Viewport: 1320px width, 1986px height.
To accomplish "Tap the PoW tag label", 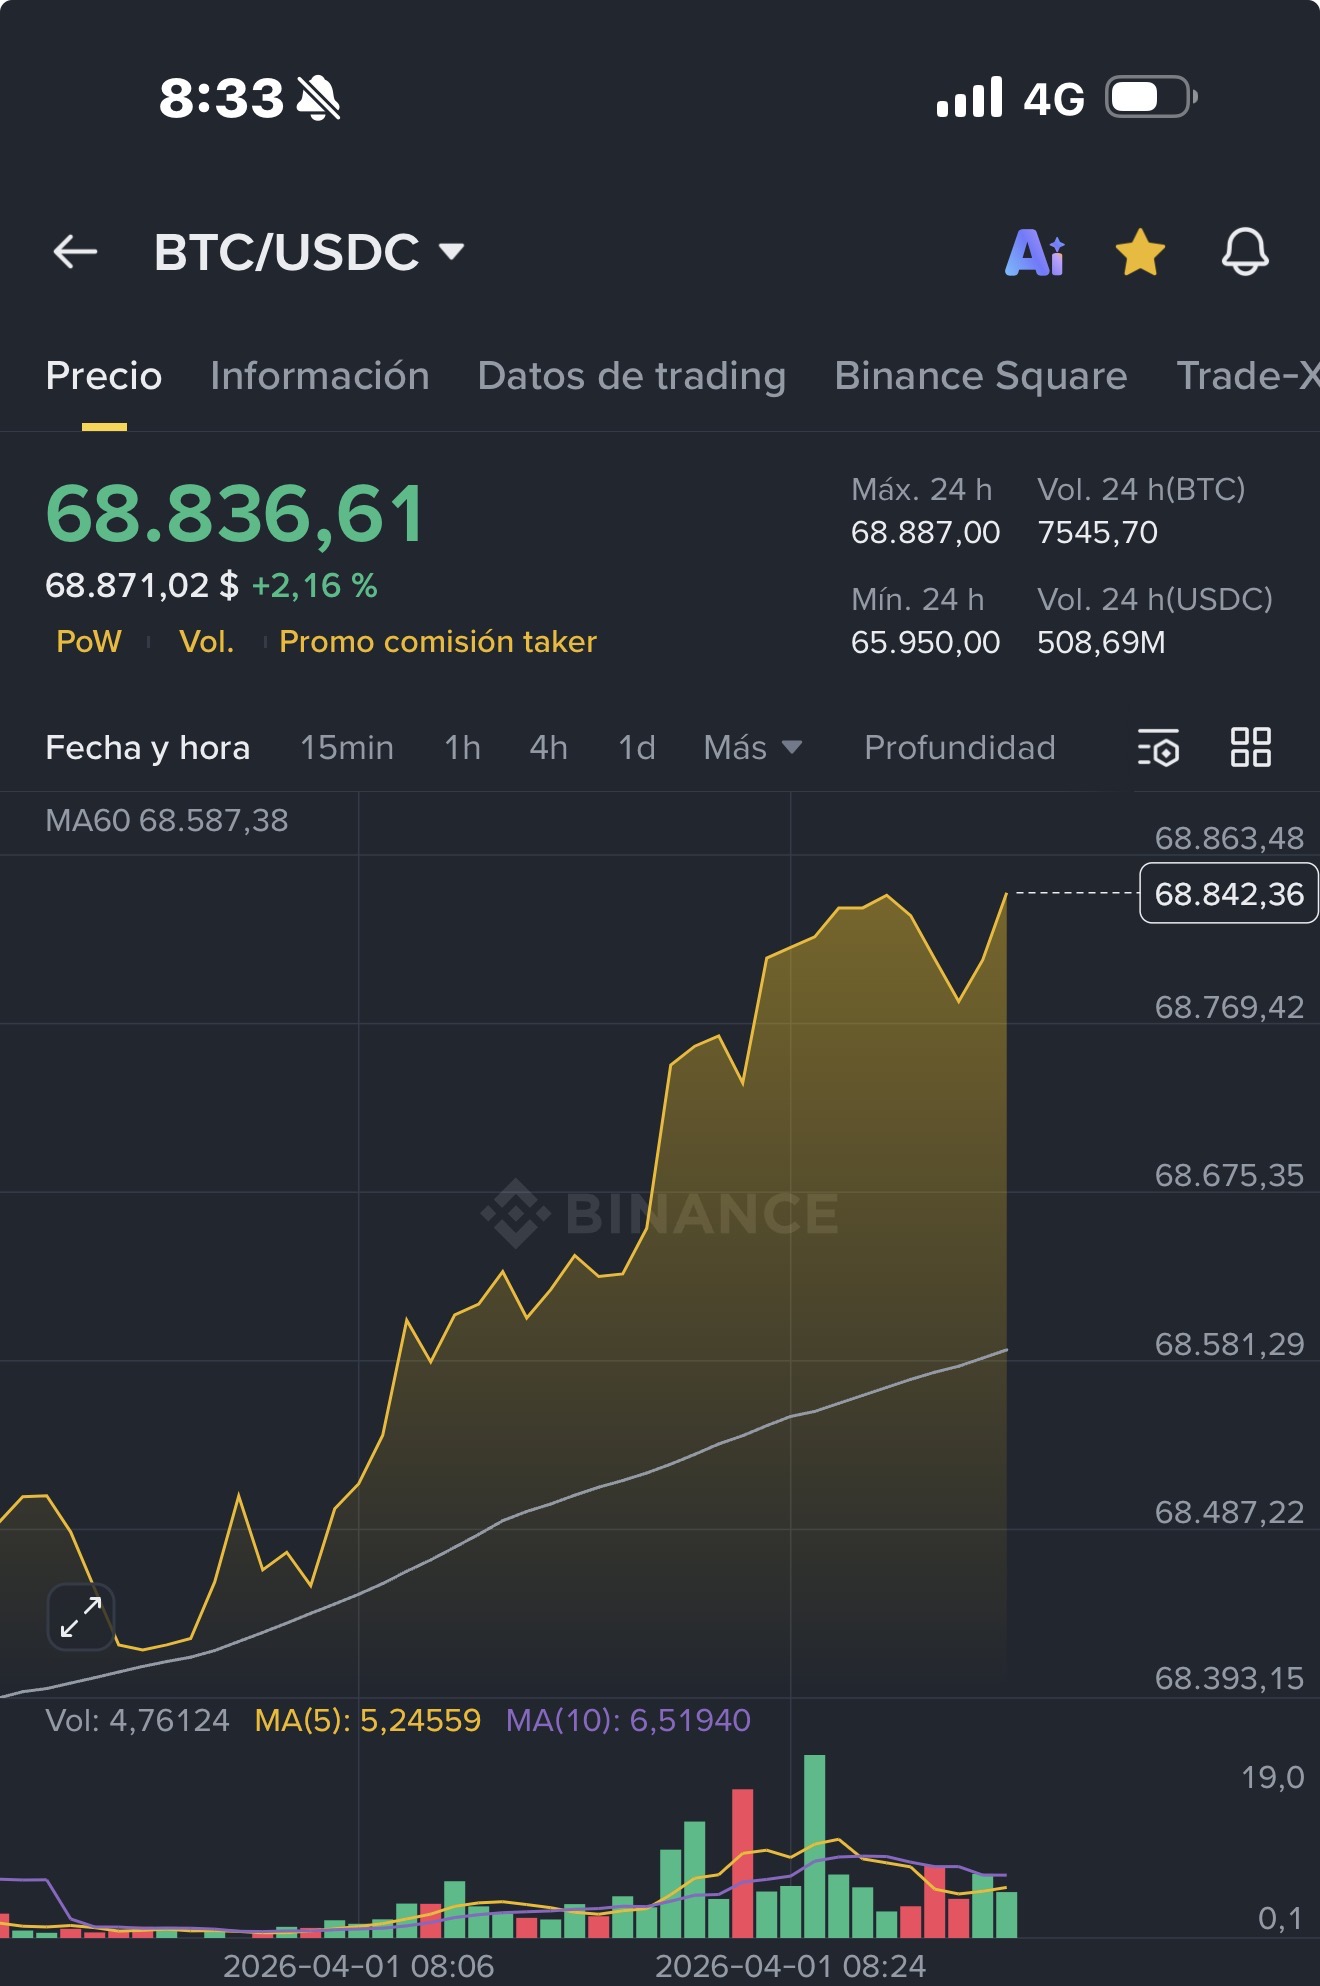I will [89, 641].
